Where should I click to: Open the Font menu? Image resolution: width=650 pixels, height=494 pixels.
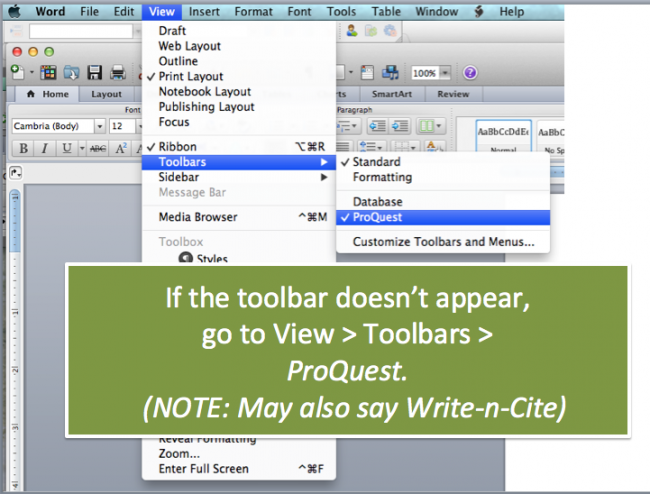click(299, 12)
